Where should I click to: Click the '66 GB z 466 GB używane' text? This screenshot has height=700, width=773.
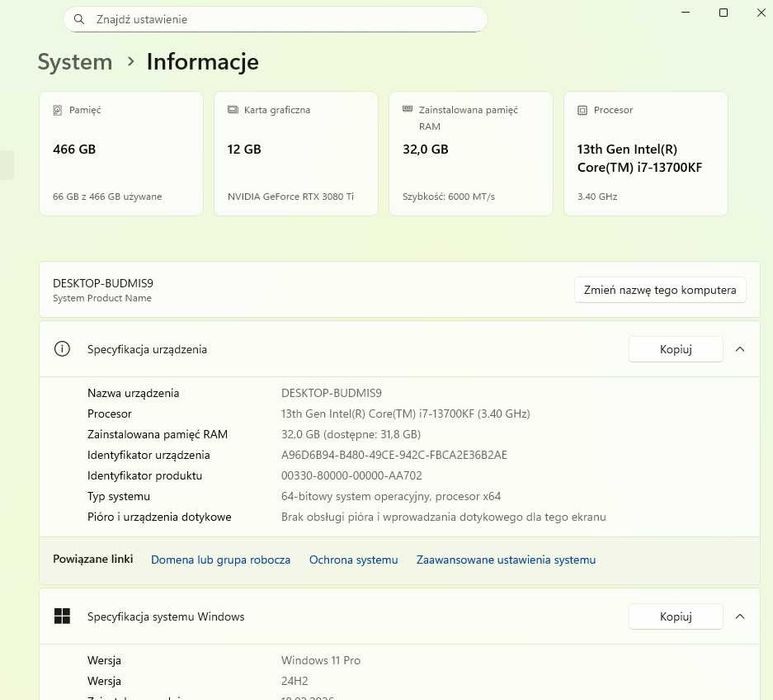[x=107, y=196]
